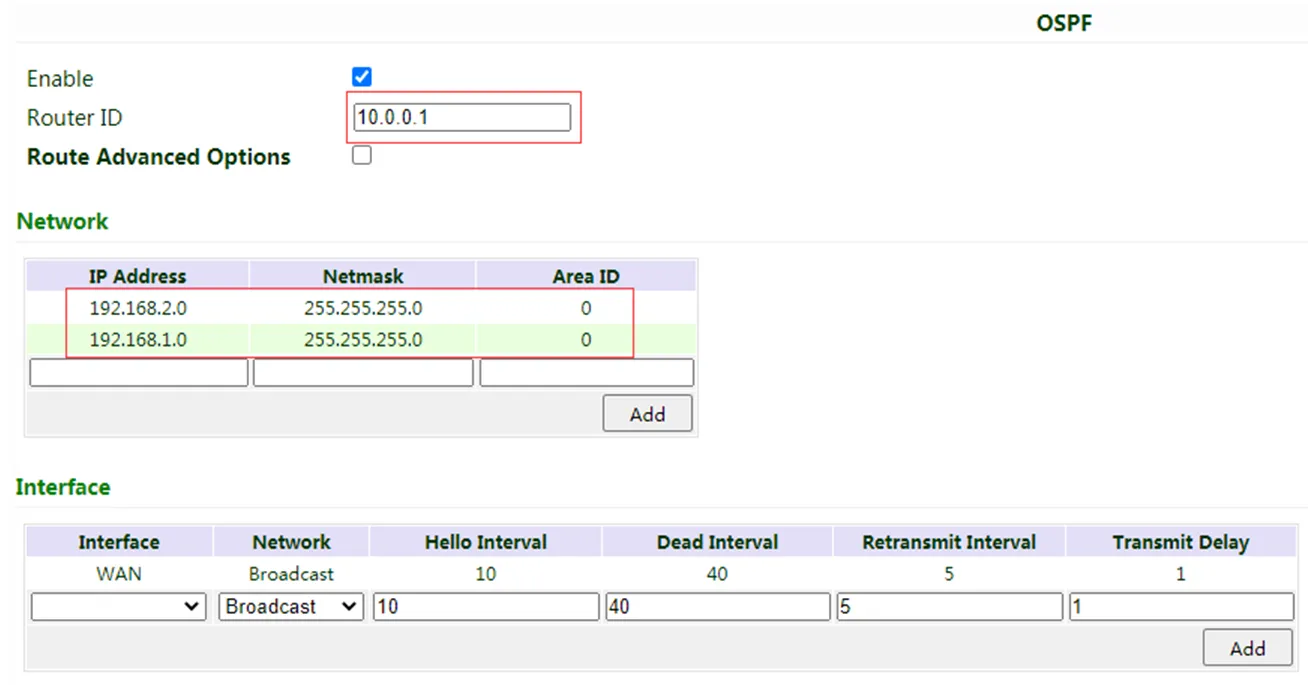Image resolution: width=1308 pixels, height=685 pixels.
Task: Click Area ID 0 in 192.168.2.0 row
Action: click(x=586, y=309)
